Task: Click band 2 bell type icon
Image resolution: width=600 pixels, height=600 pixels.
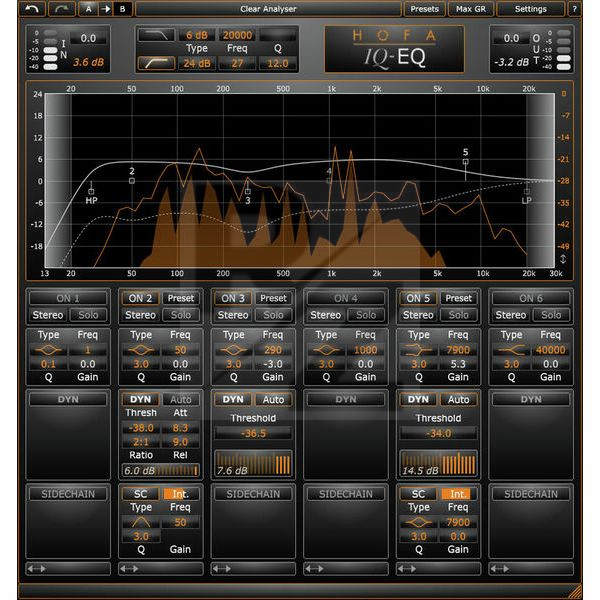Action: [141, 350]
